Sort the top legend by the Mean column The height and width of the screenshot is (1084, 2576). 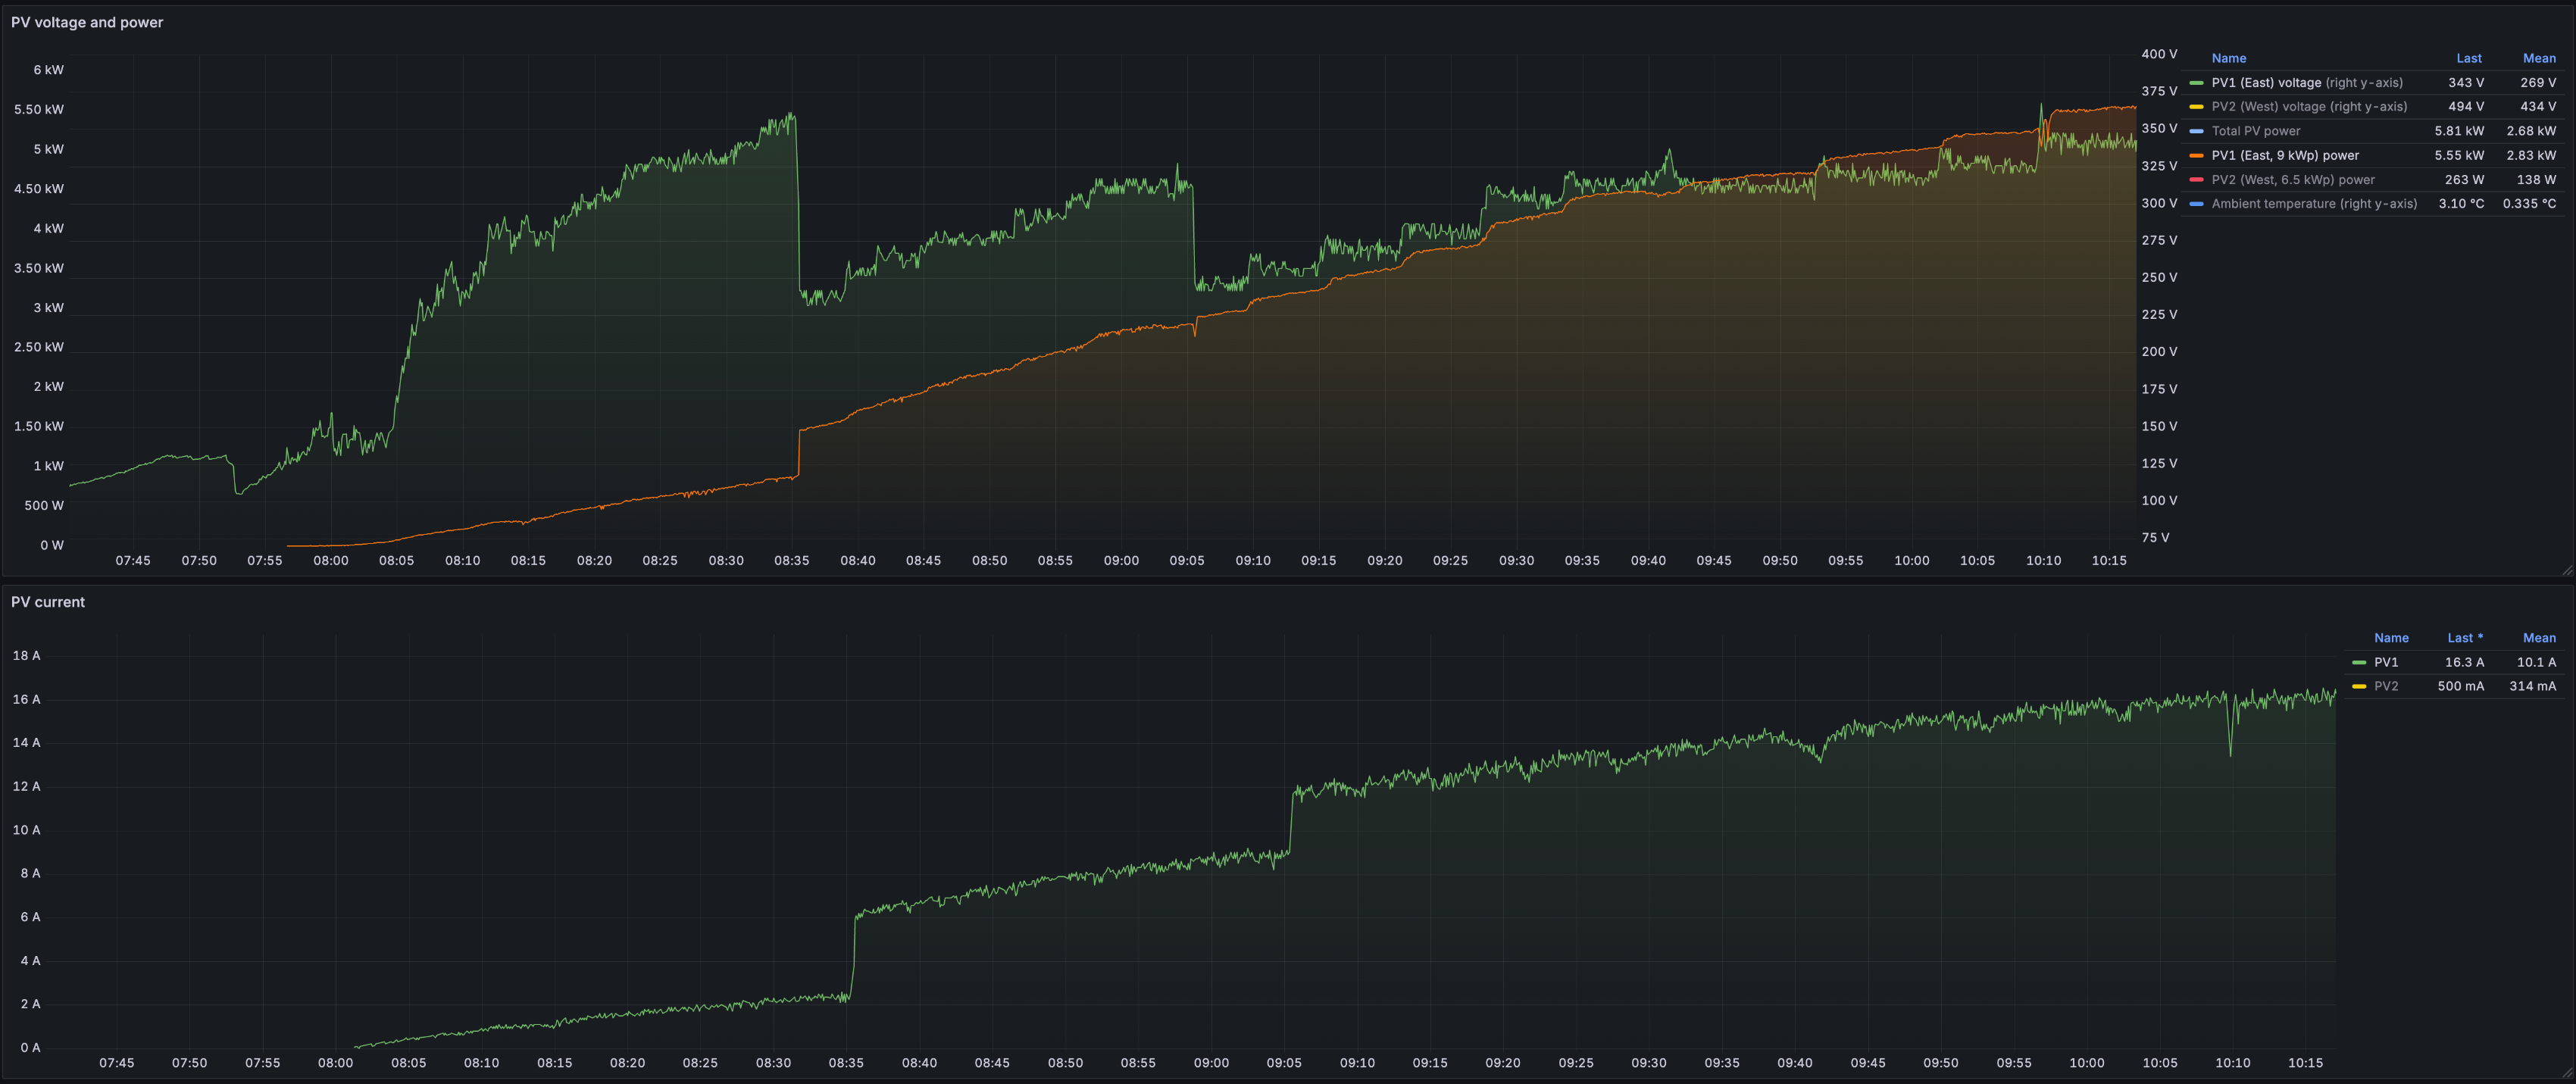pyautogui.click(x=2538, y=58)
